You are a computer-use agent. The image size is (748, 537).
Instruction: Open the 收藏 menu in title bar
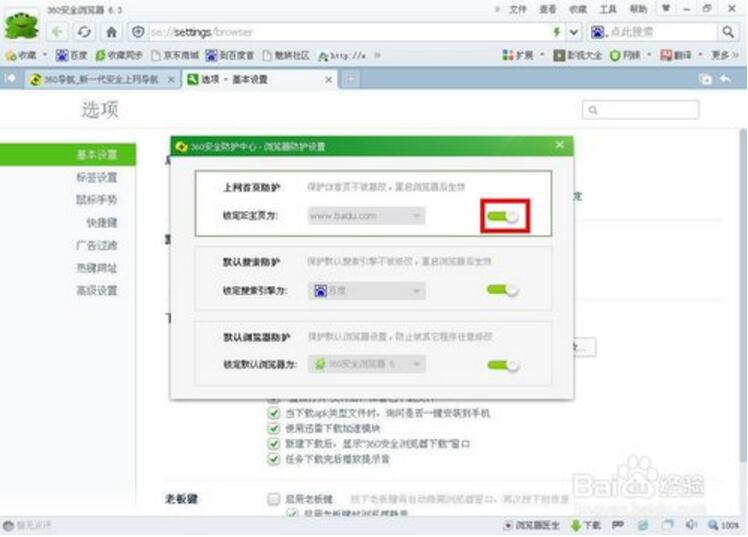tap(578, 9)
